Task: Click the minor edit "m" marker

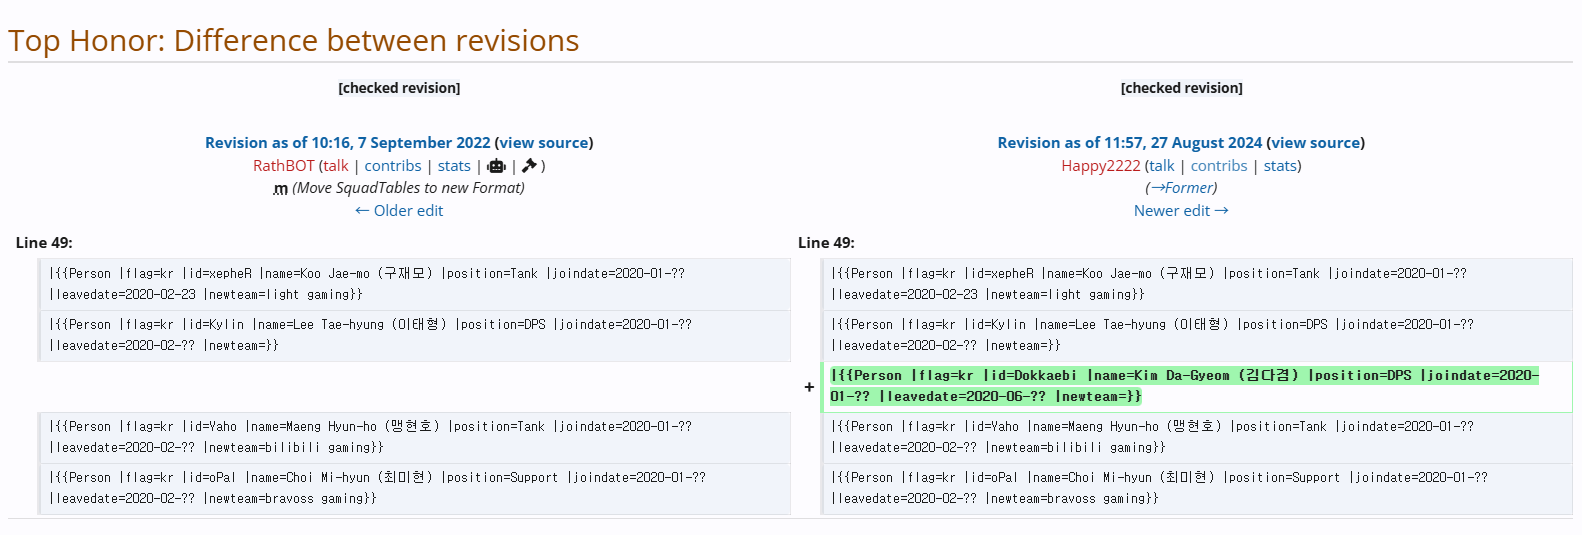Action: point(280,189)
